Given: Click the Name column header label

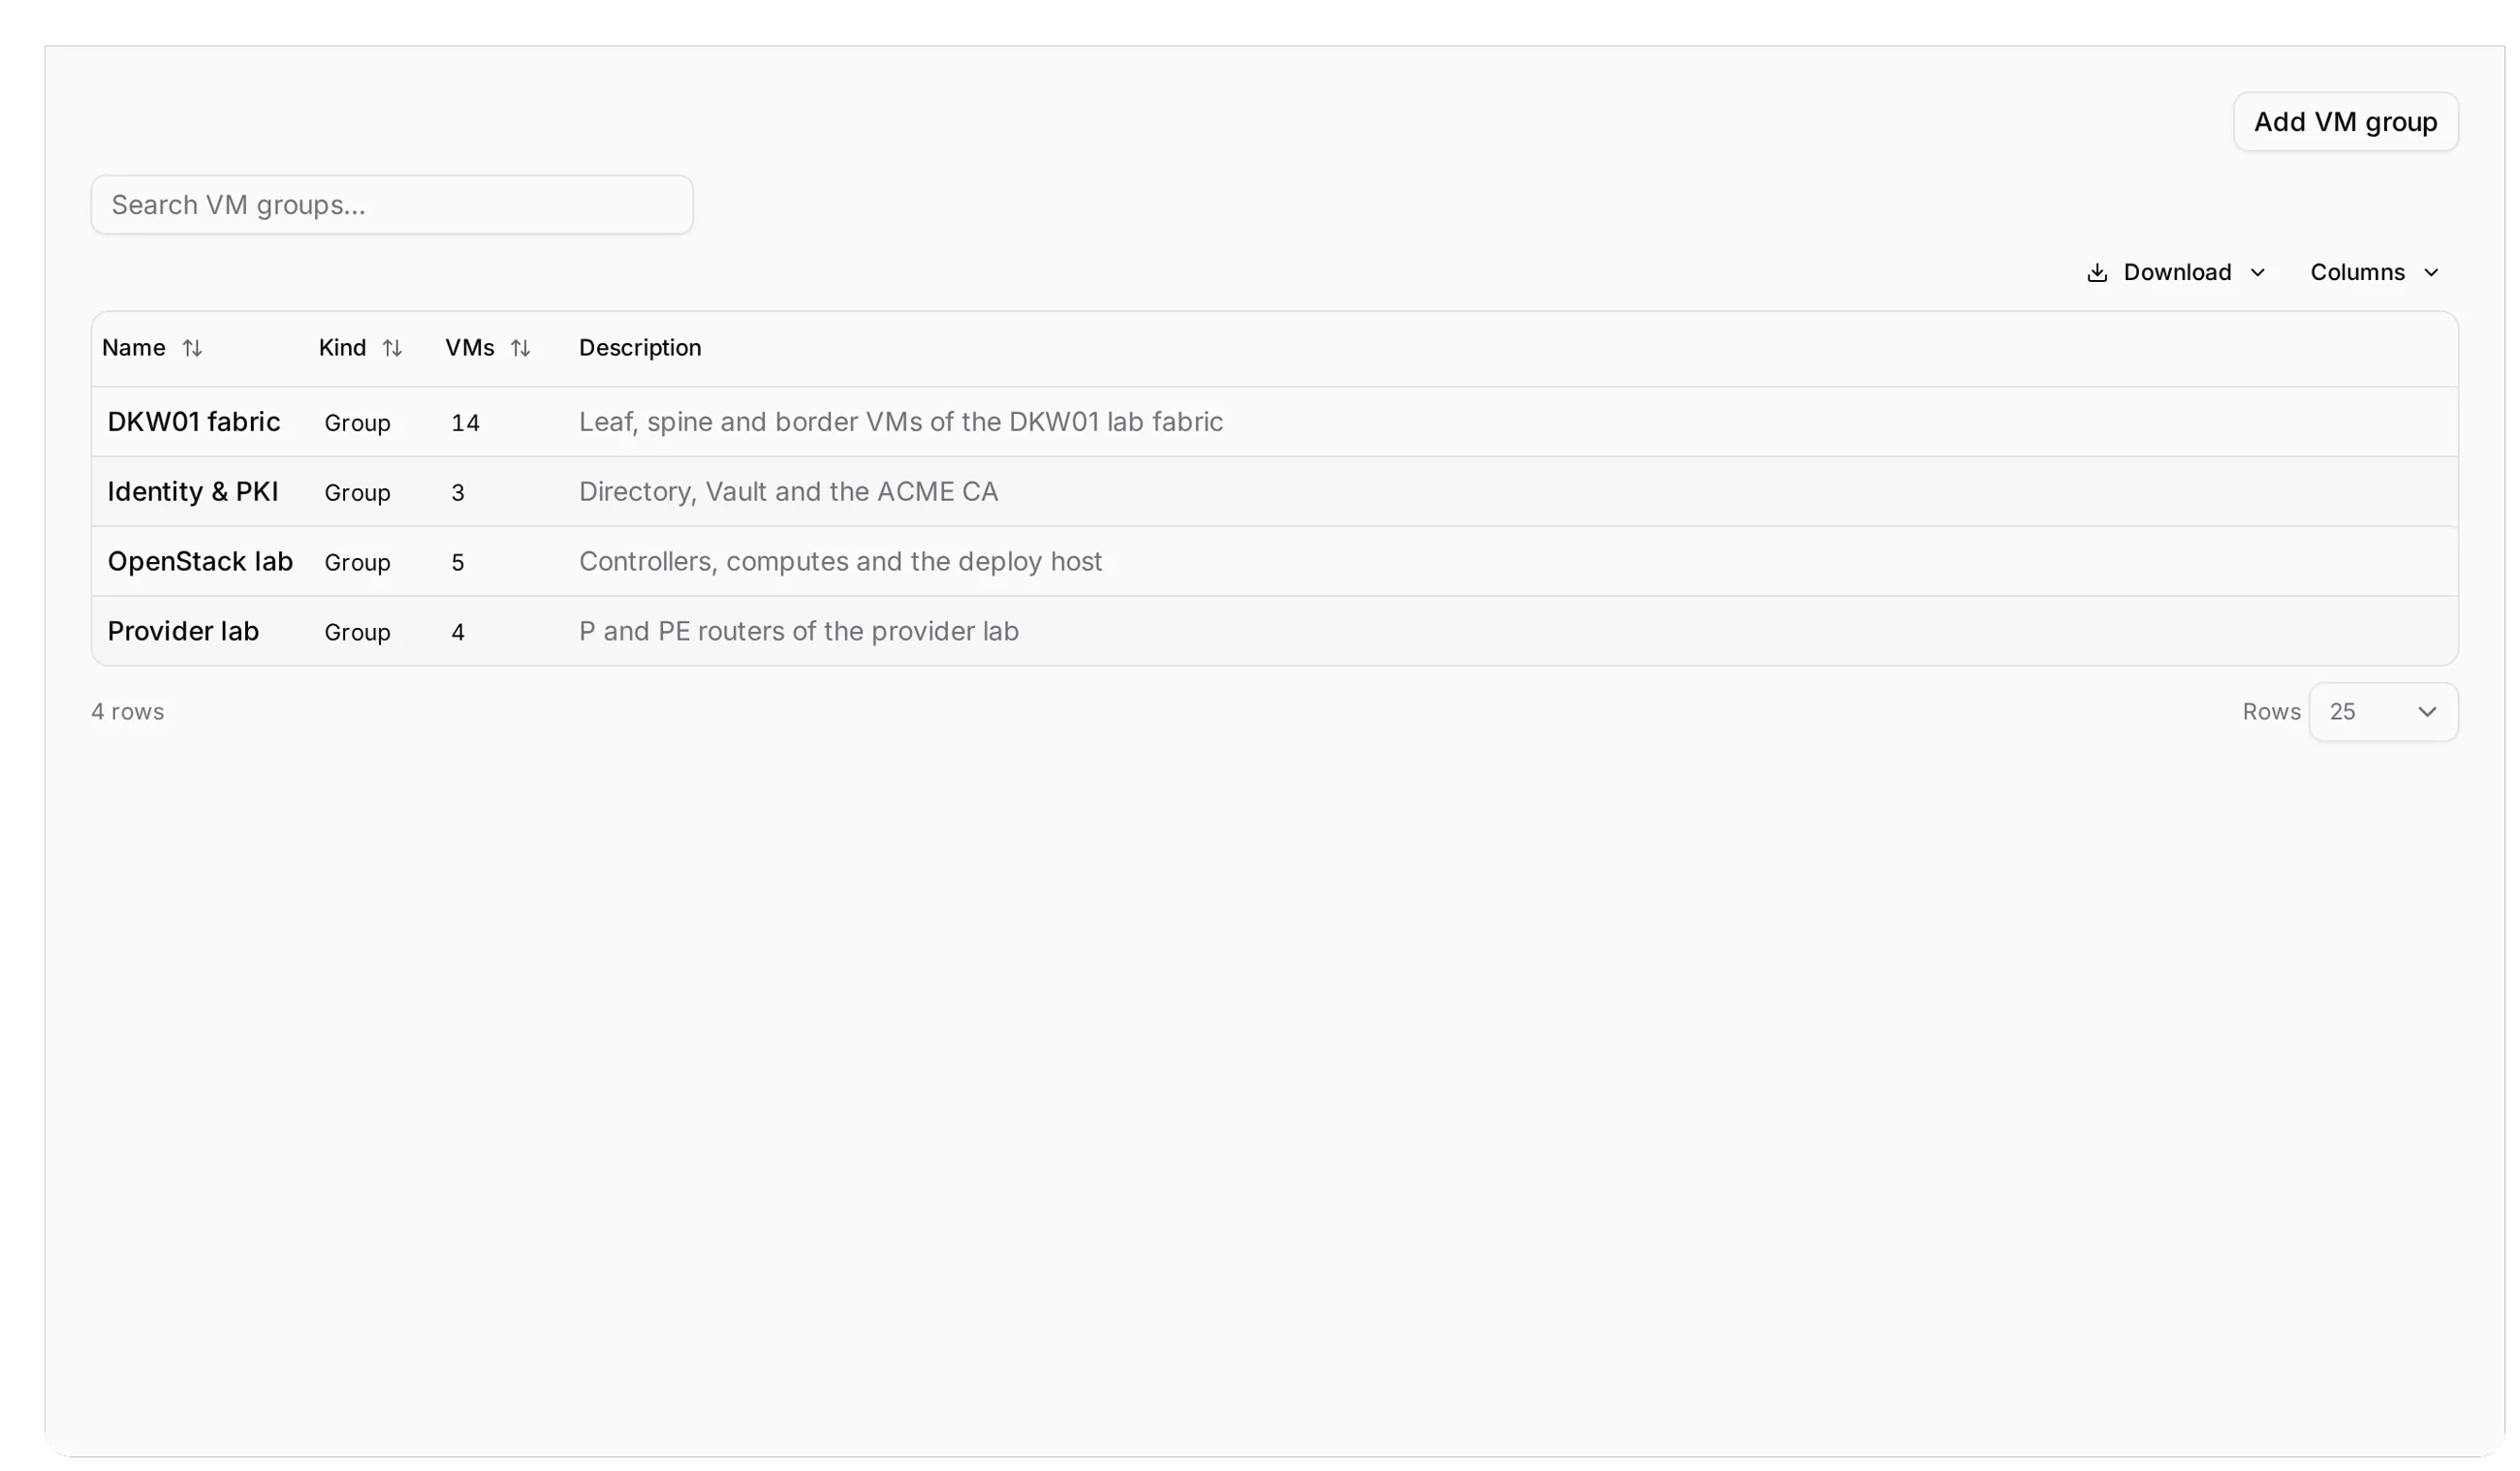Looking at the screenshot, I should tap(134, 348).
